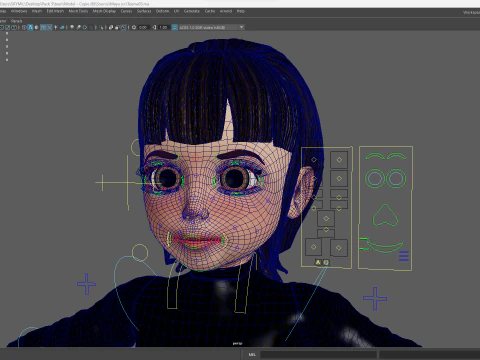Select the left eye circle control

(375, 178)
